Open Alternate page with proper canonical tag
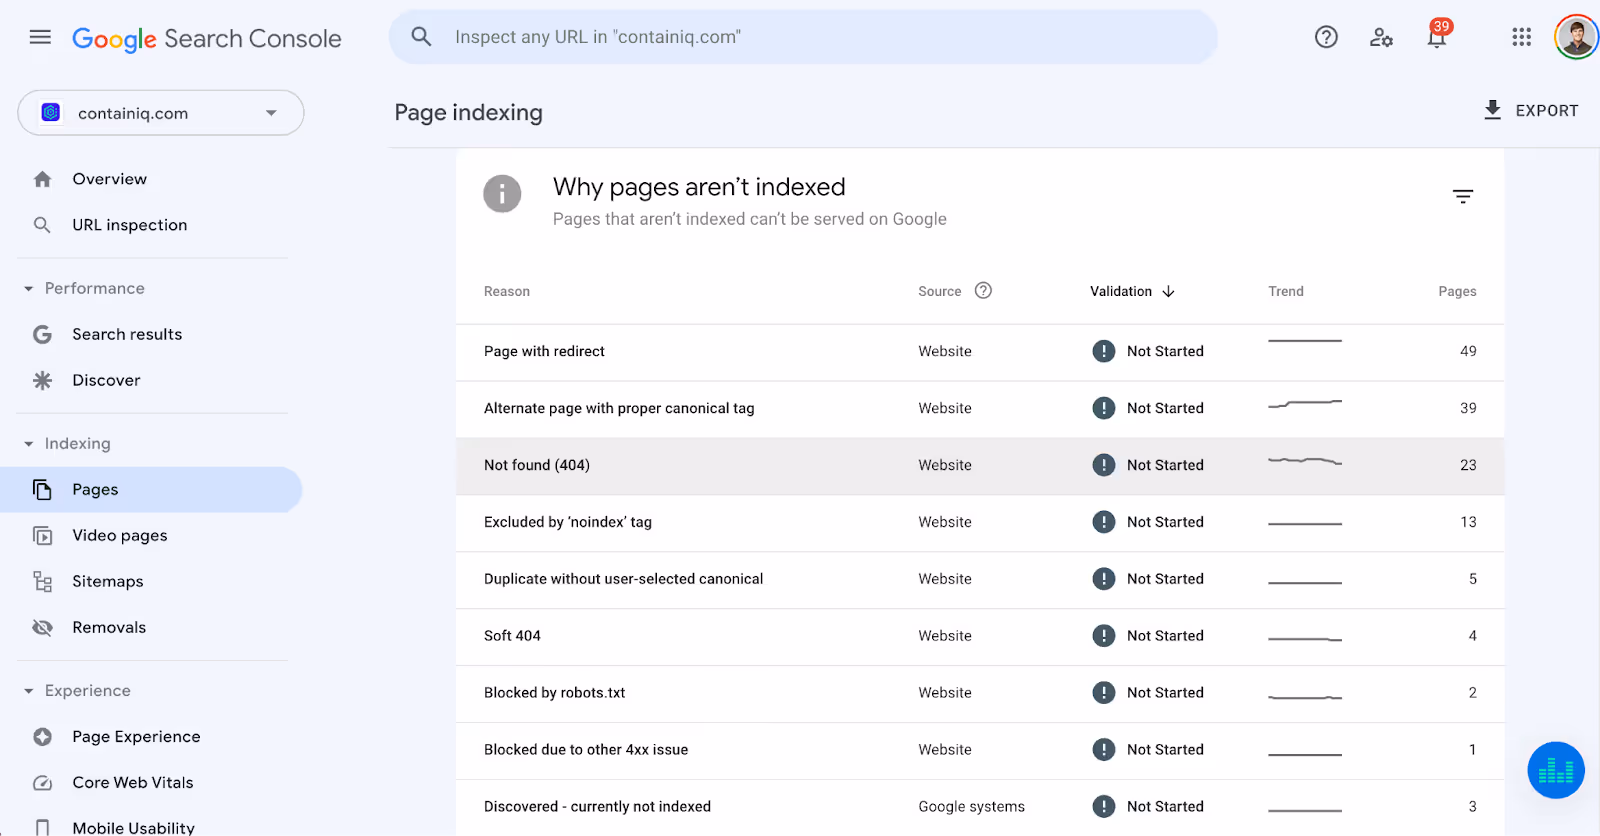 tap(980, 409)
